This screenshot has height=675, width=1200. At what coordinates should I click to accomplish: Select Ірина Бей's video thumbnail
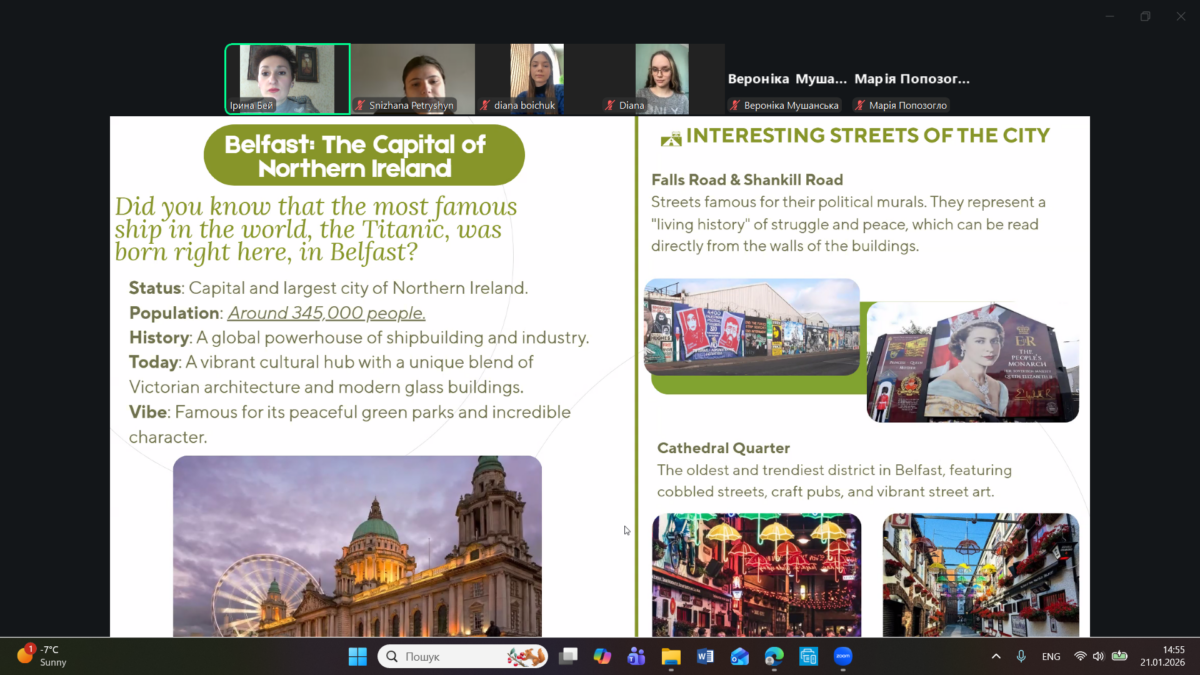click(x=287, y=79)
